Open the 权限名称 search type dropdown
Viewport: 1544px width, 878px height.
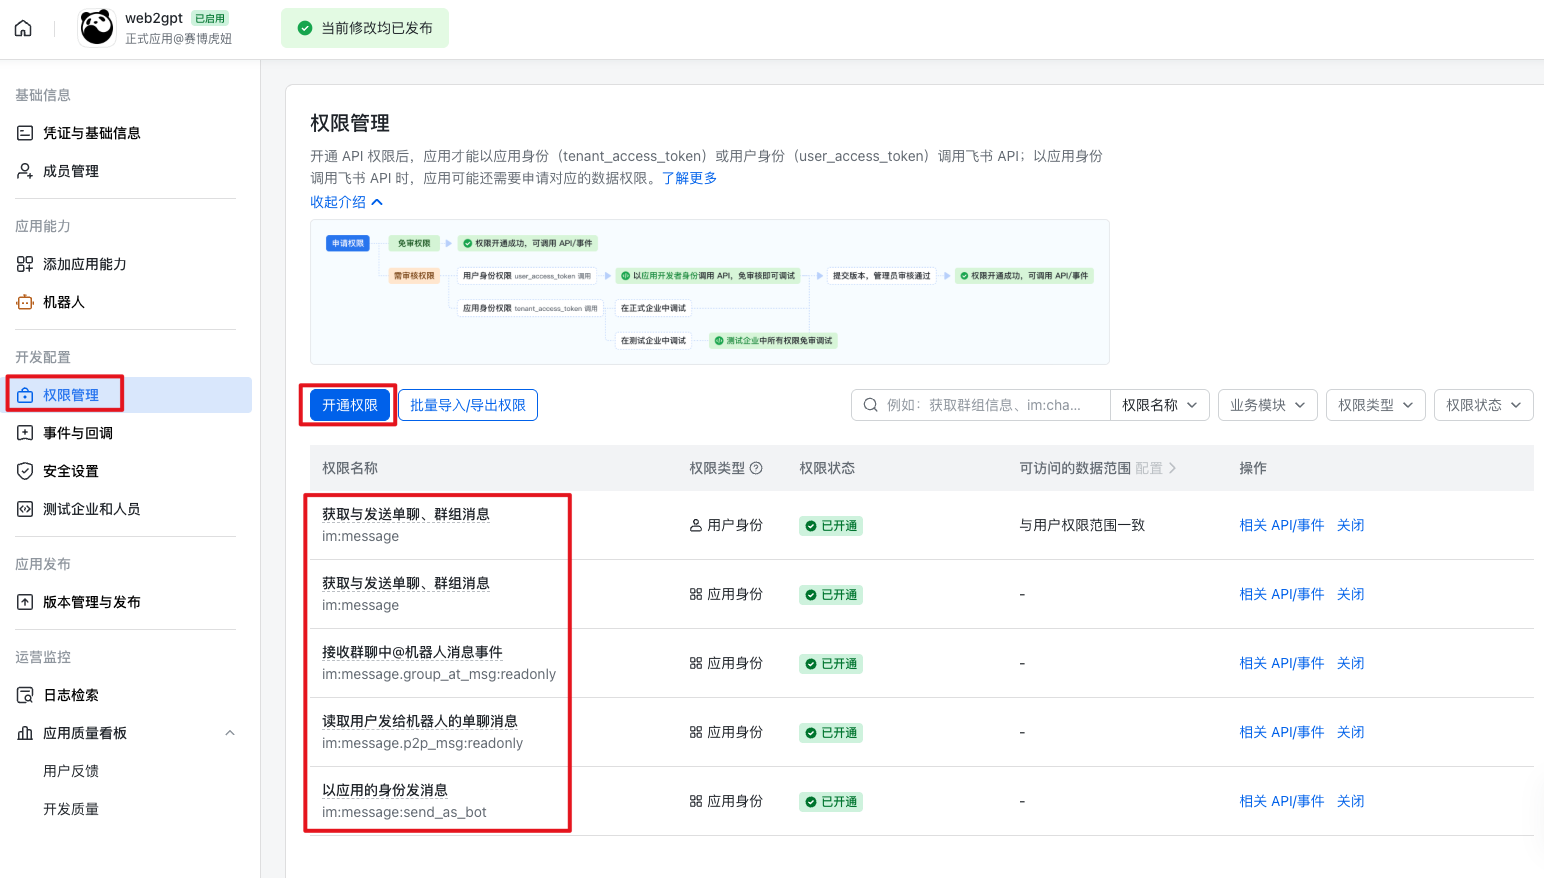click(1159, 405)
